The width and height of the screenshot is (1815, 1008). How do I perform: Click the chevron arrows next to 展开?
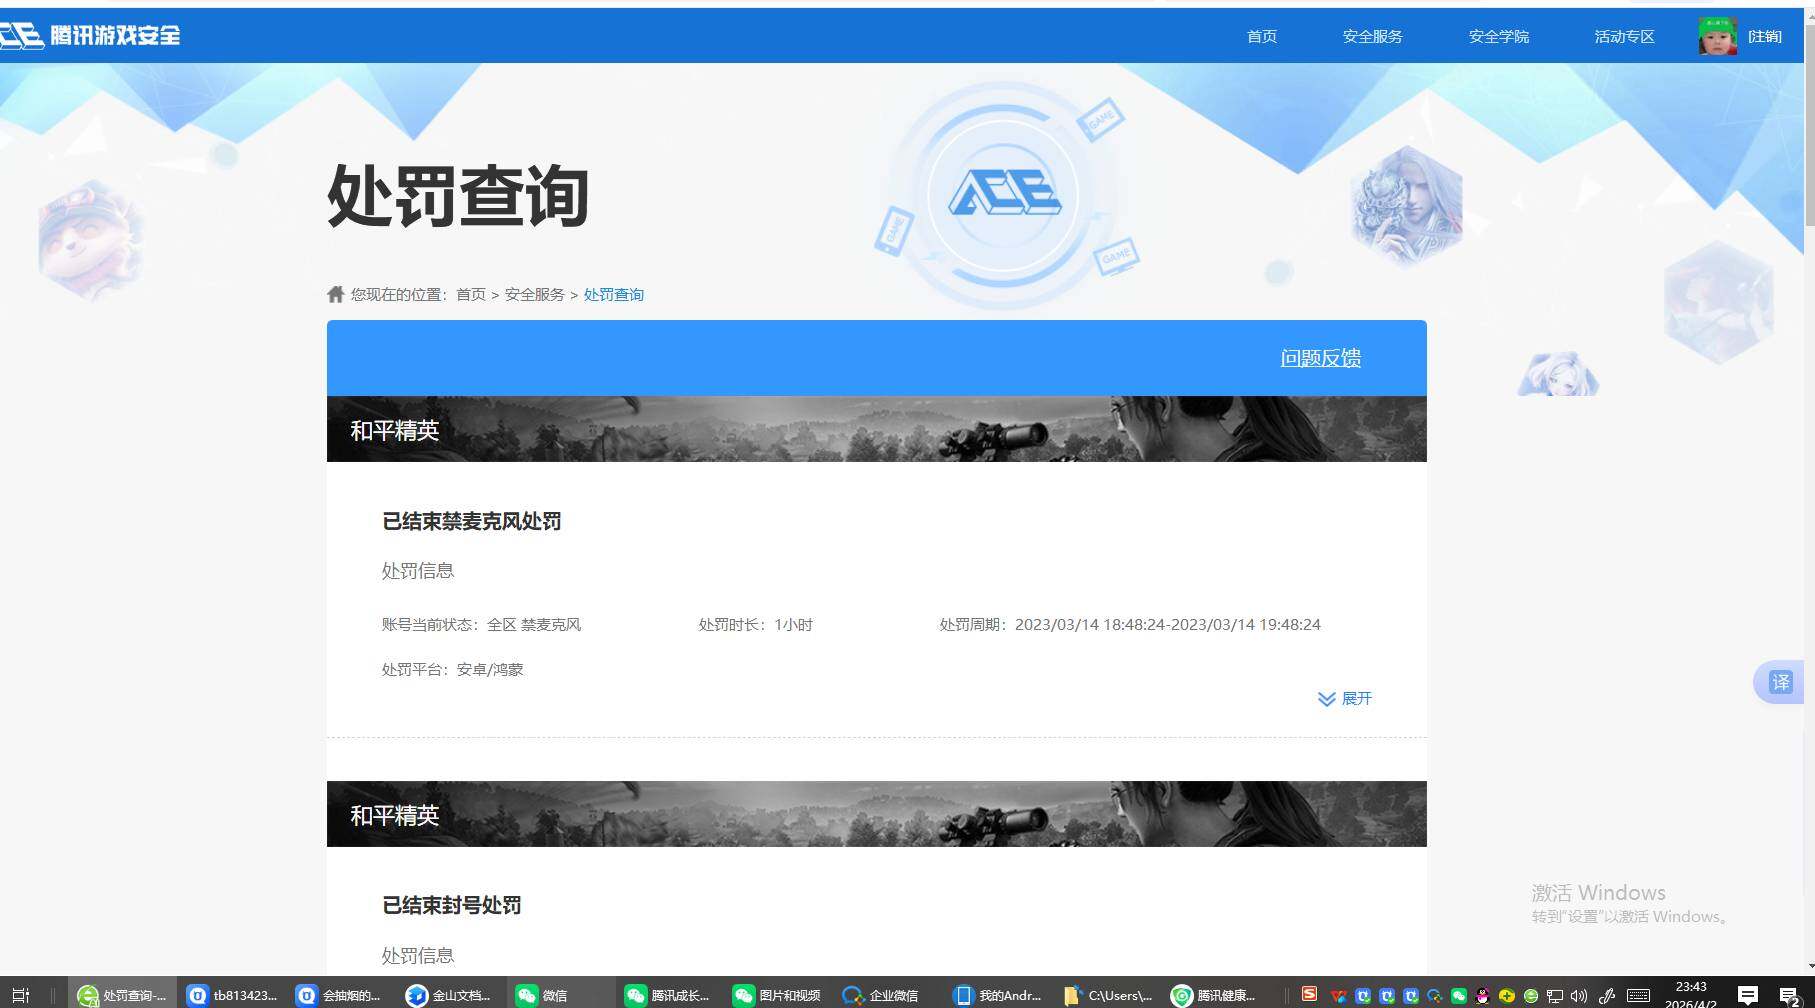coord(1327,699)
